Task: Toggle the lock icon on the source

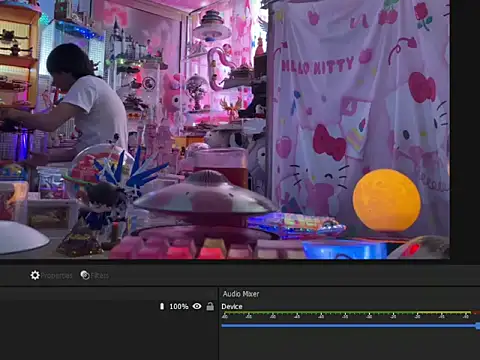Action: [x=210, y=306]
